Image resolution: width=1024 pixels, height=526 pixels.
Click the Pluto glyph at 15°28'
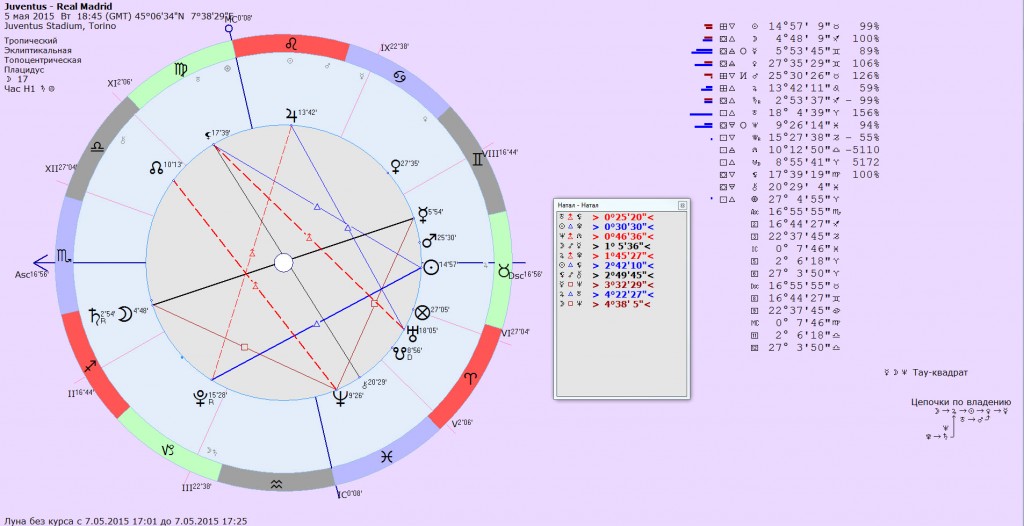pyautogui.click(x=199, y=397)
